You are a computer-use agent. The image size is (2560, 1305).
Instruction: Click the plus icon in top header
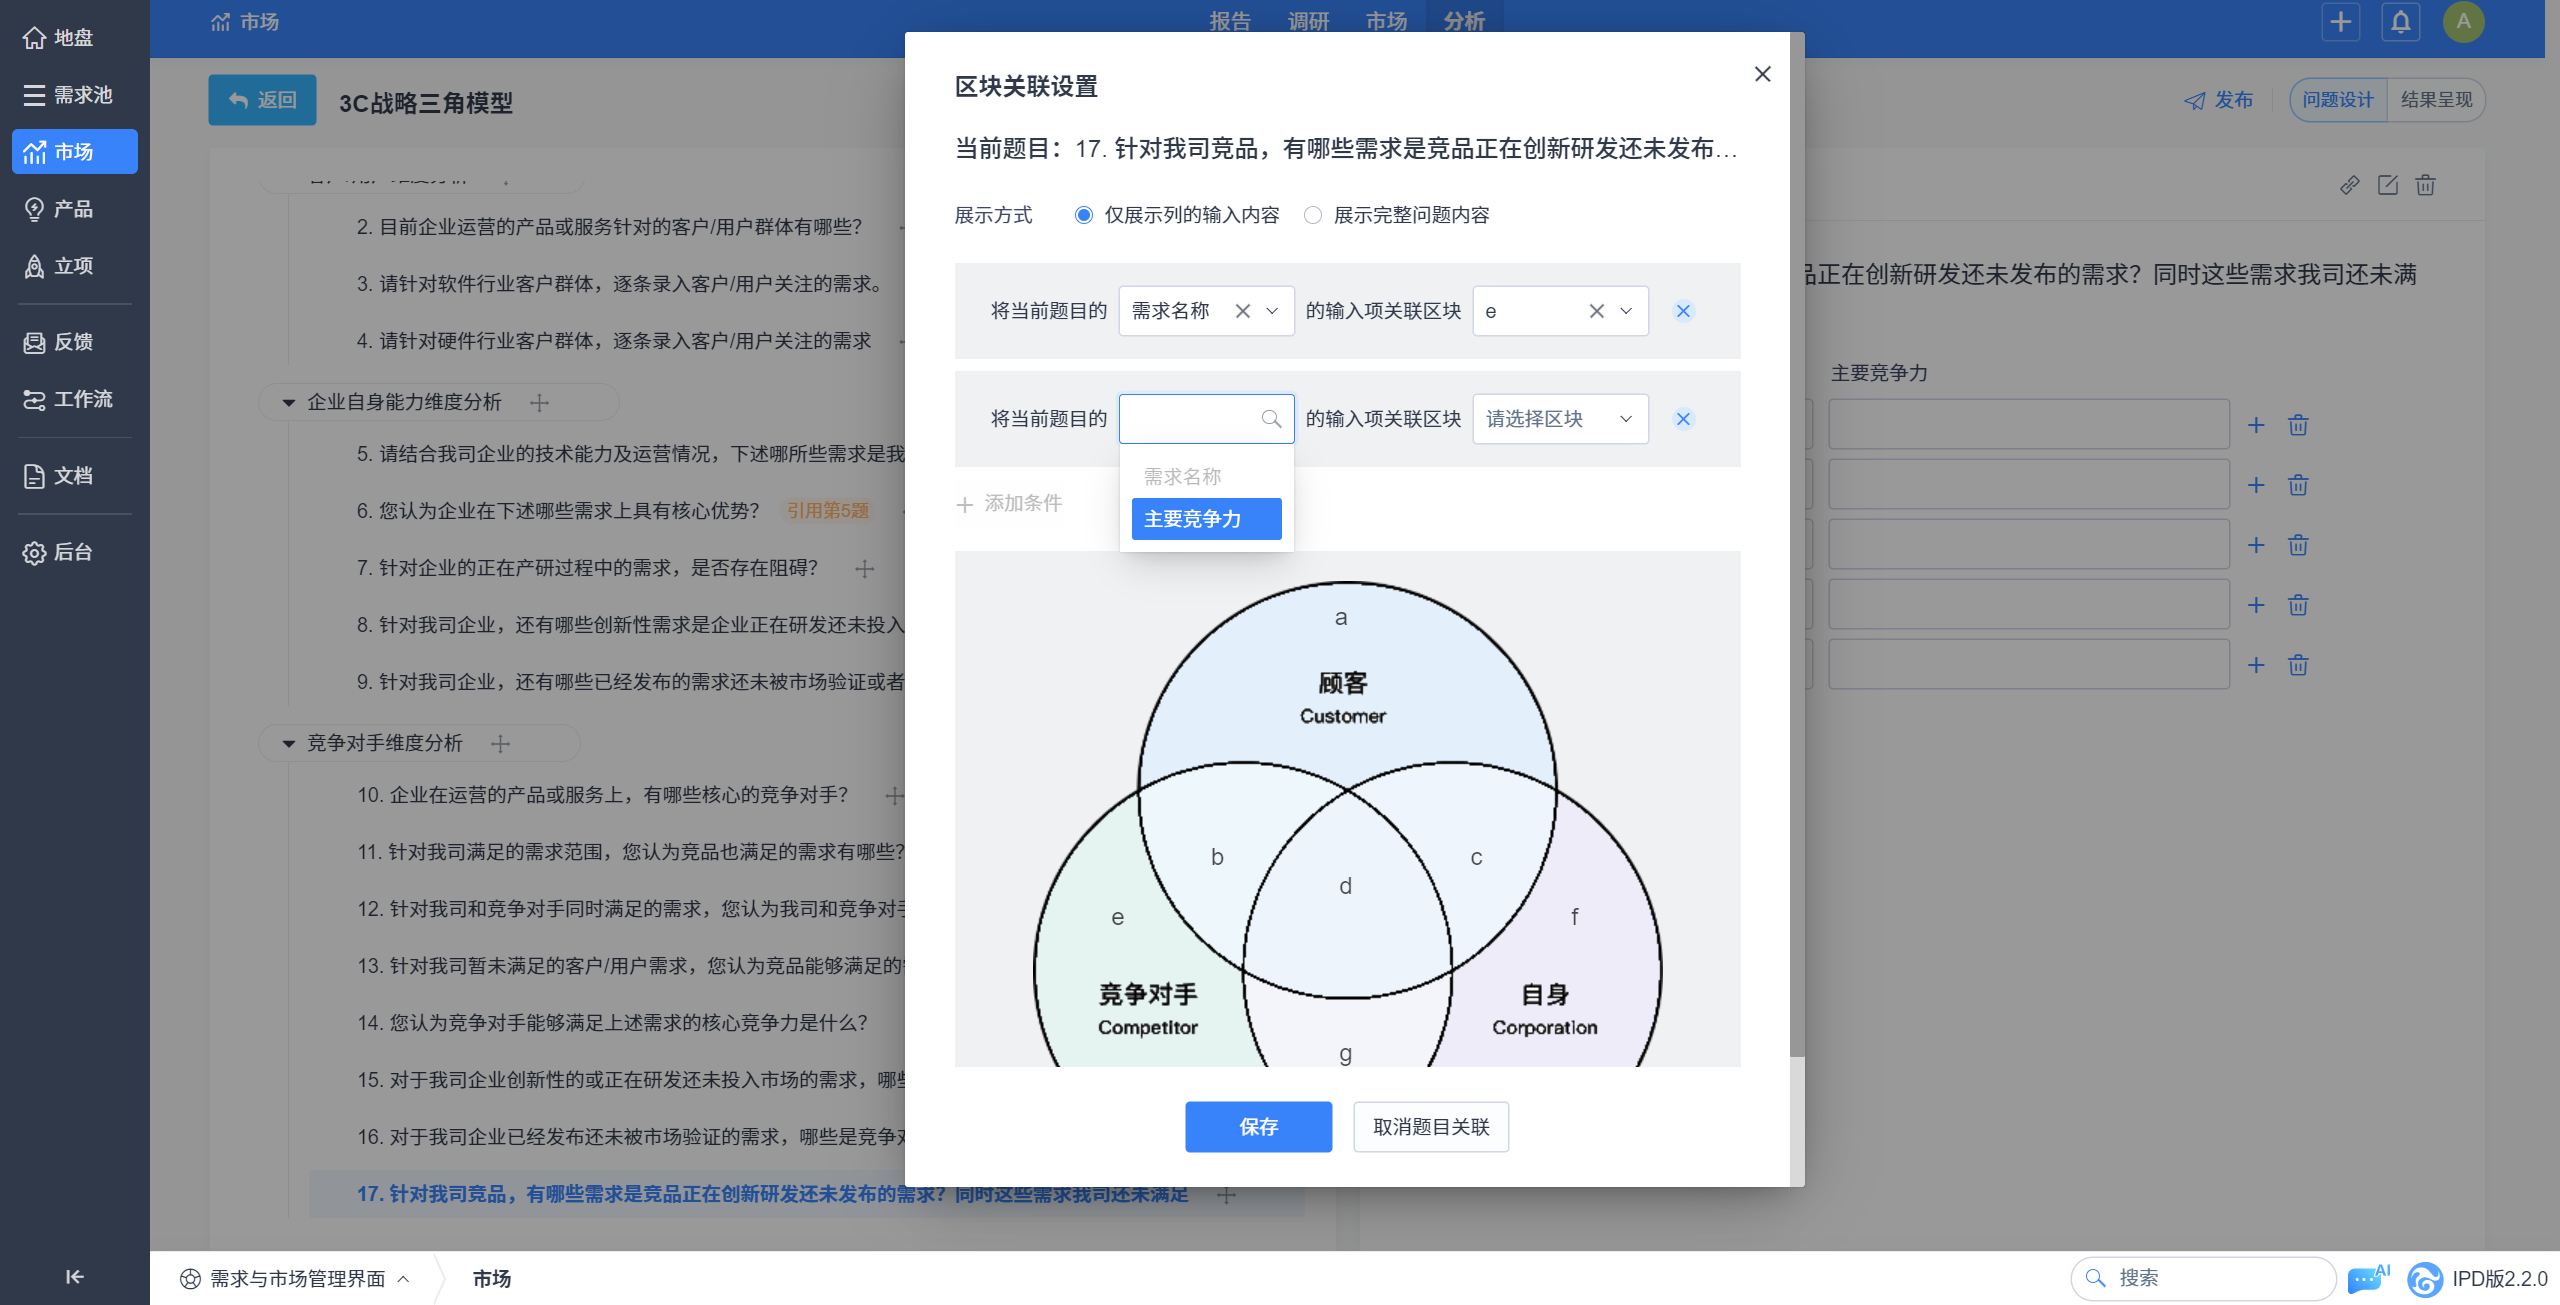pos(2340,22)
